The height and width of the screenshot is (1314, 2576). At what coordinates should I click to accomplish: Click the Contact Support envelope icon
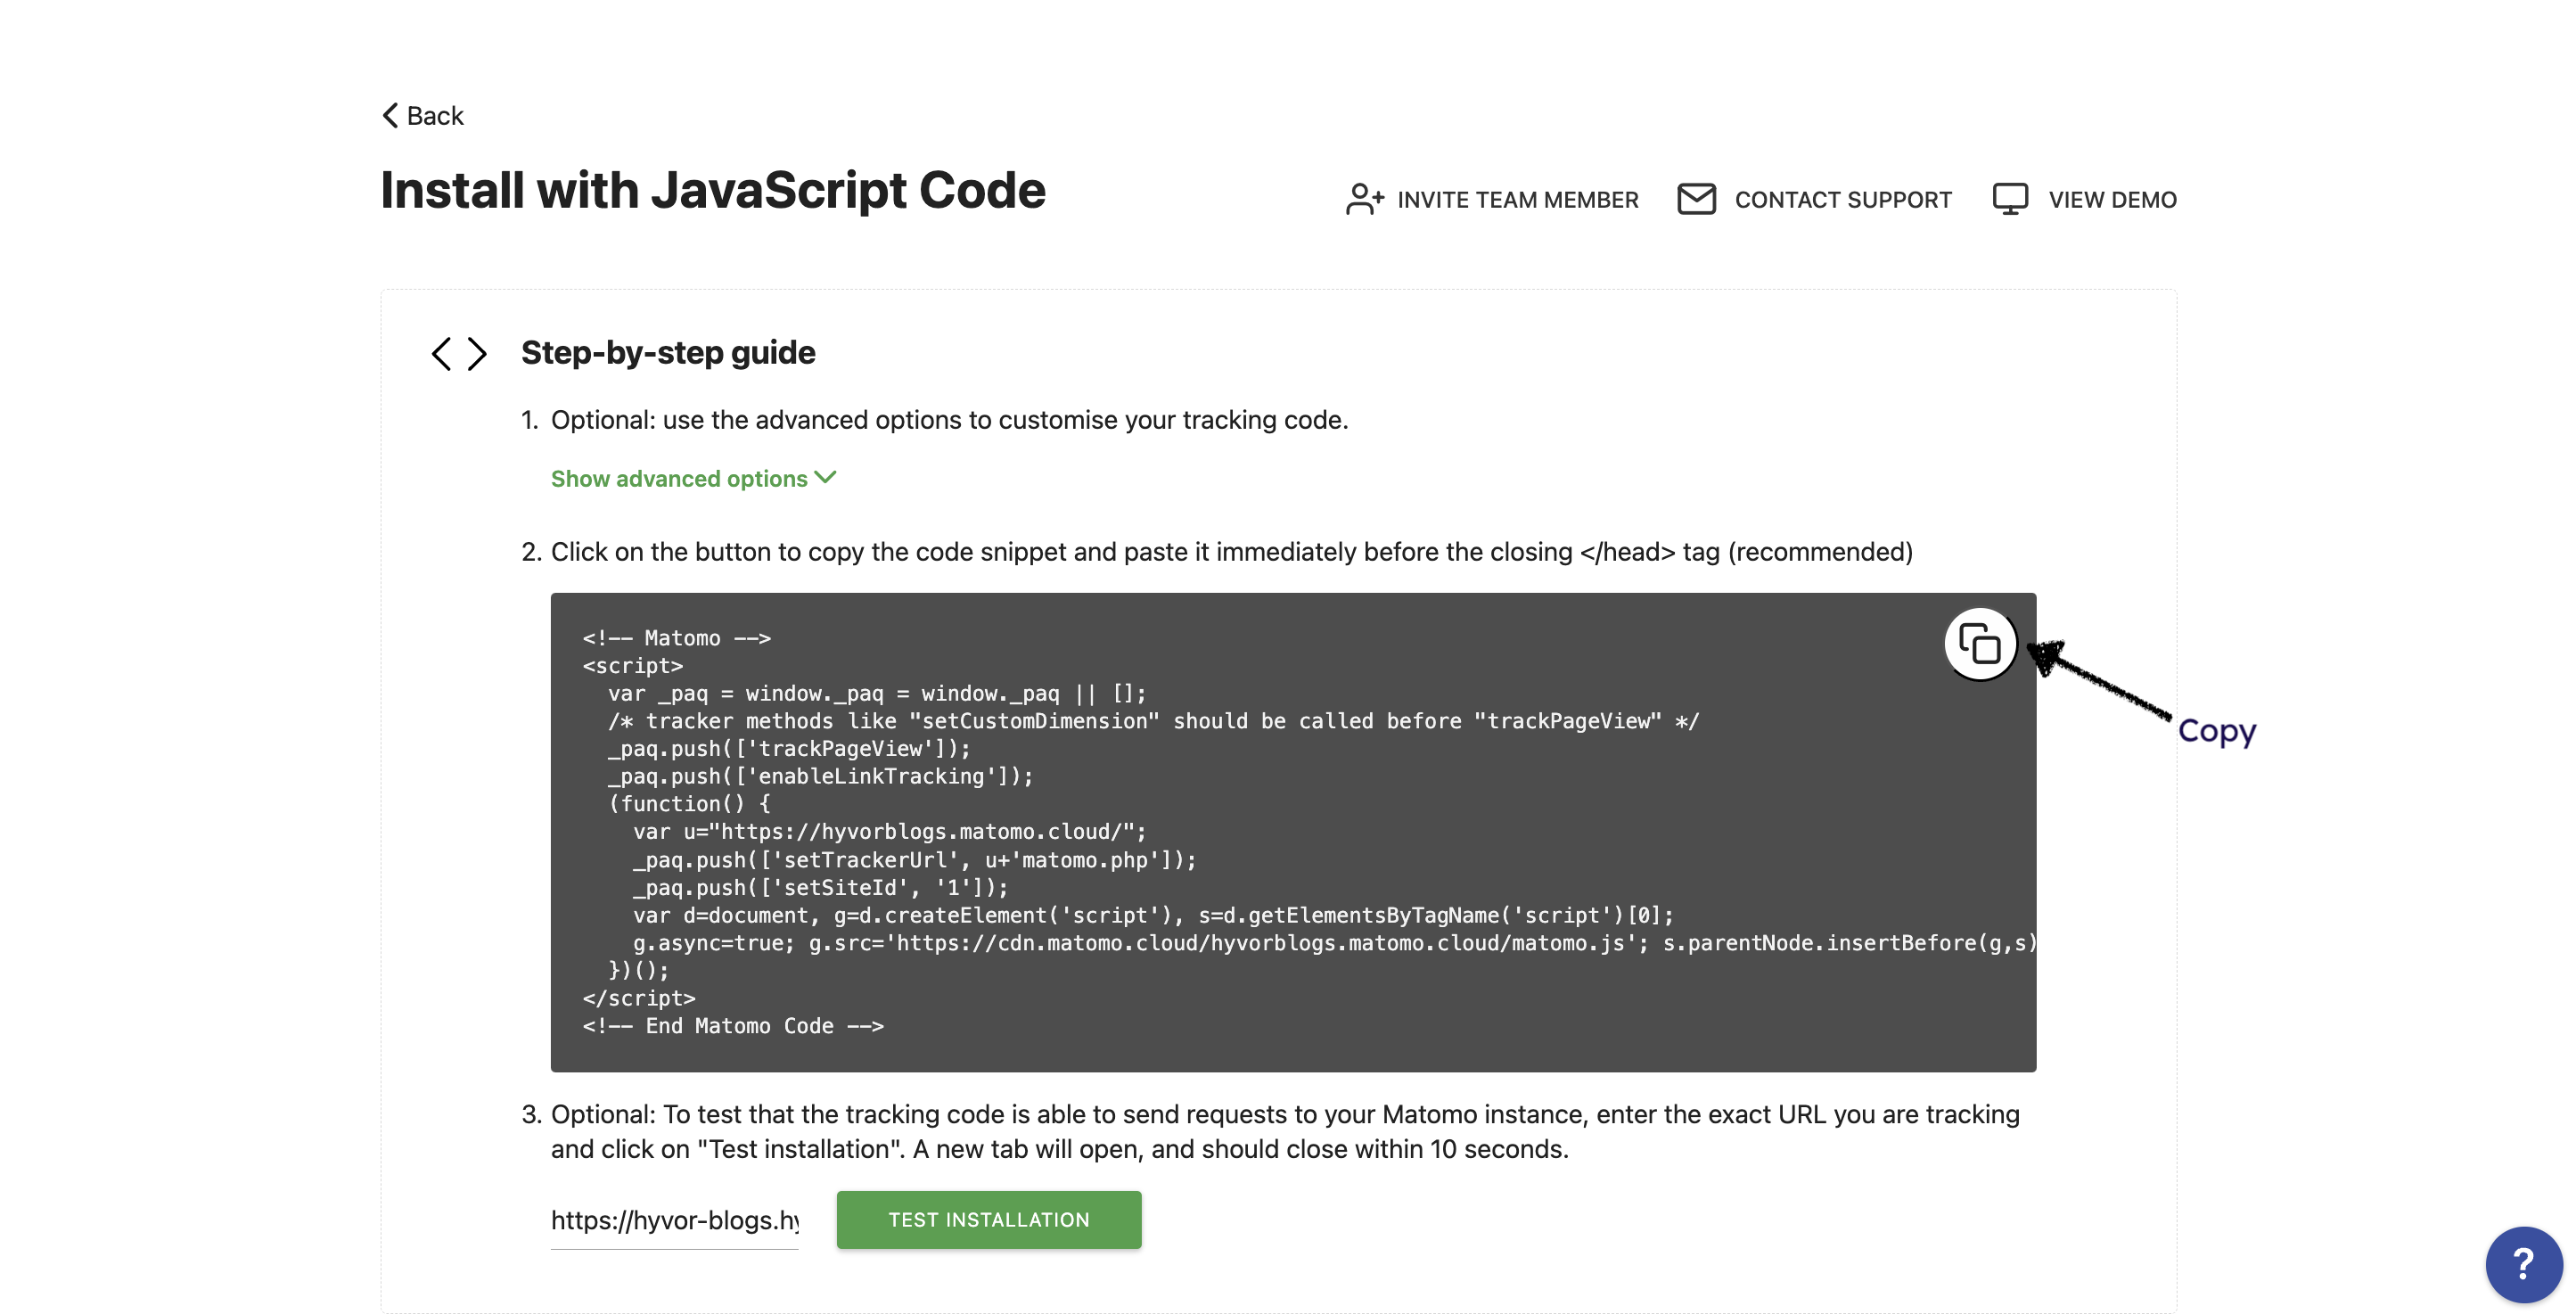click(x=1698, y=199)
